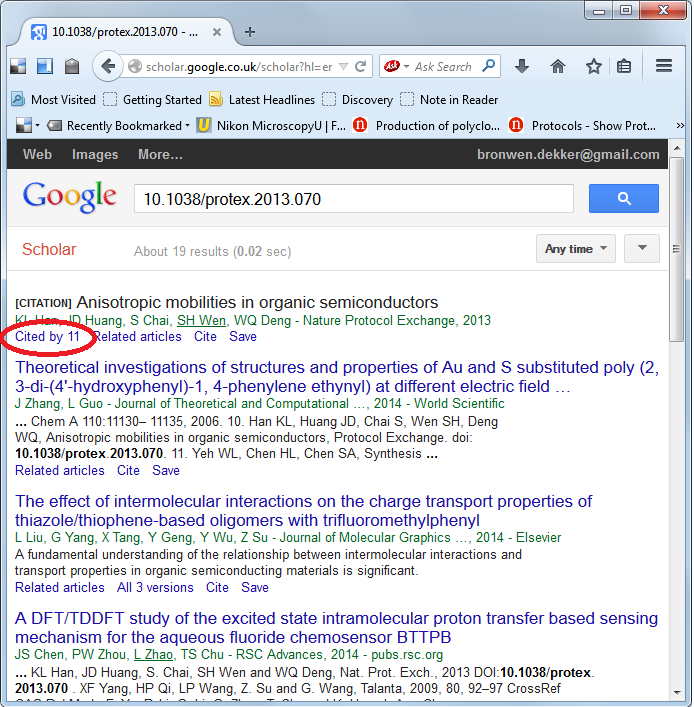Reload the page with refresh icon

point(360,67)
